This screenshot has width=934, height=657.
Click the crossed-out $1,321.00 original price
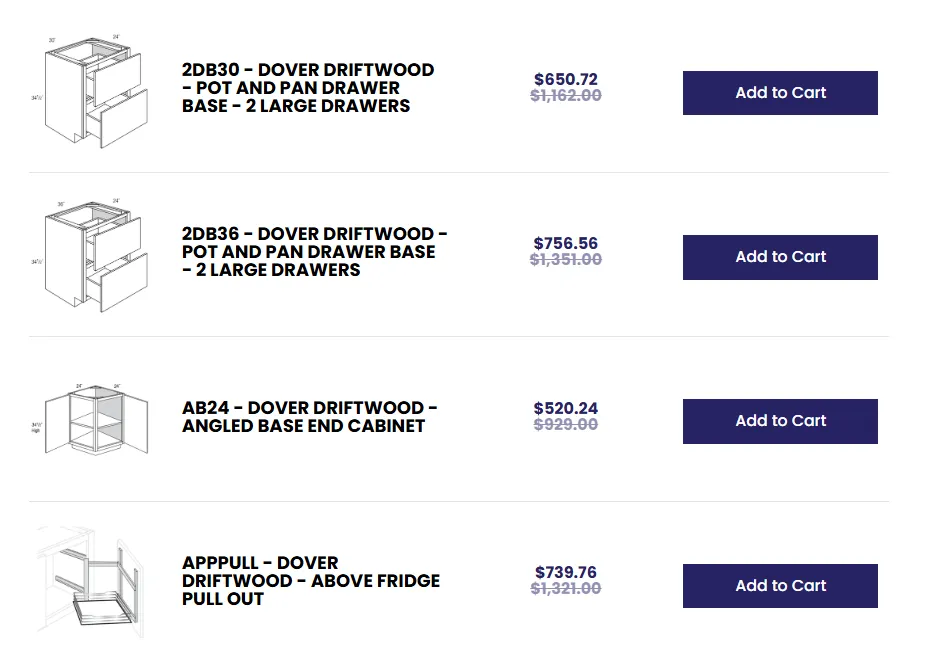[566, 589]
